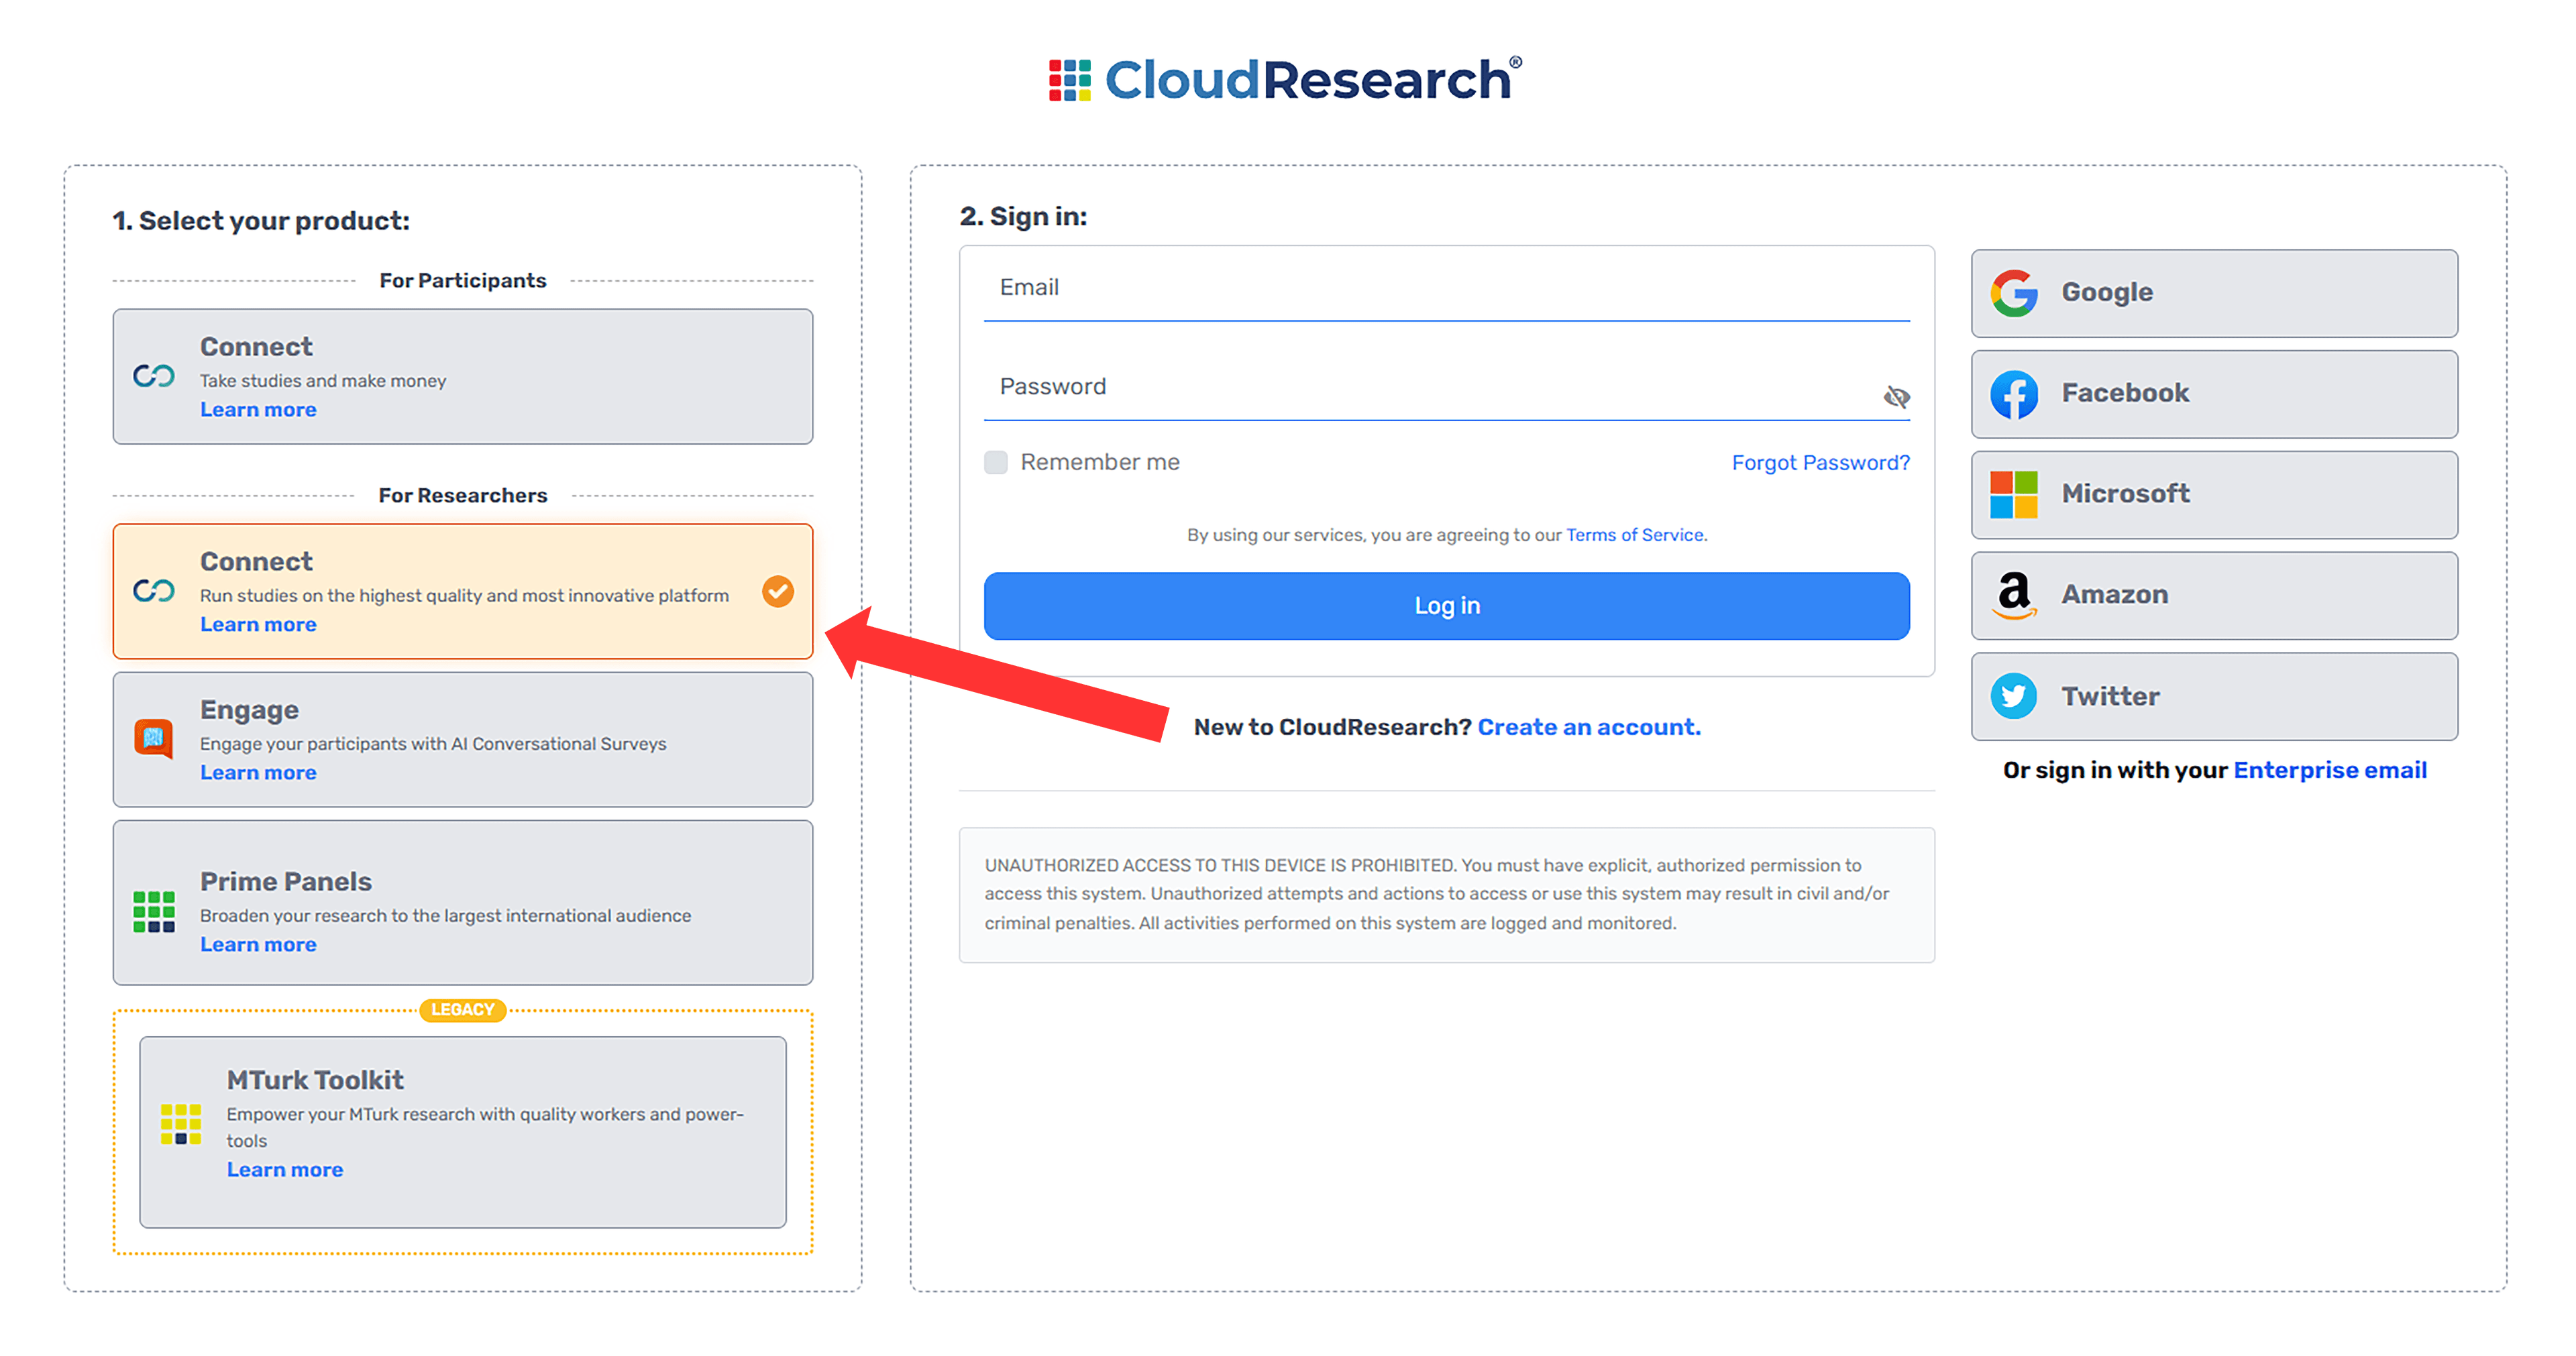
Task: Sign in with Twitter button
Action: coord(2215,697)
